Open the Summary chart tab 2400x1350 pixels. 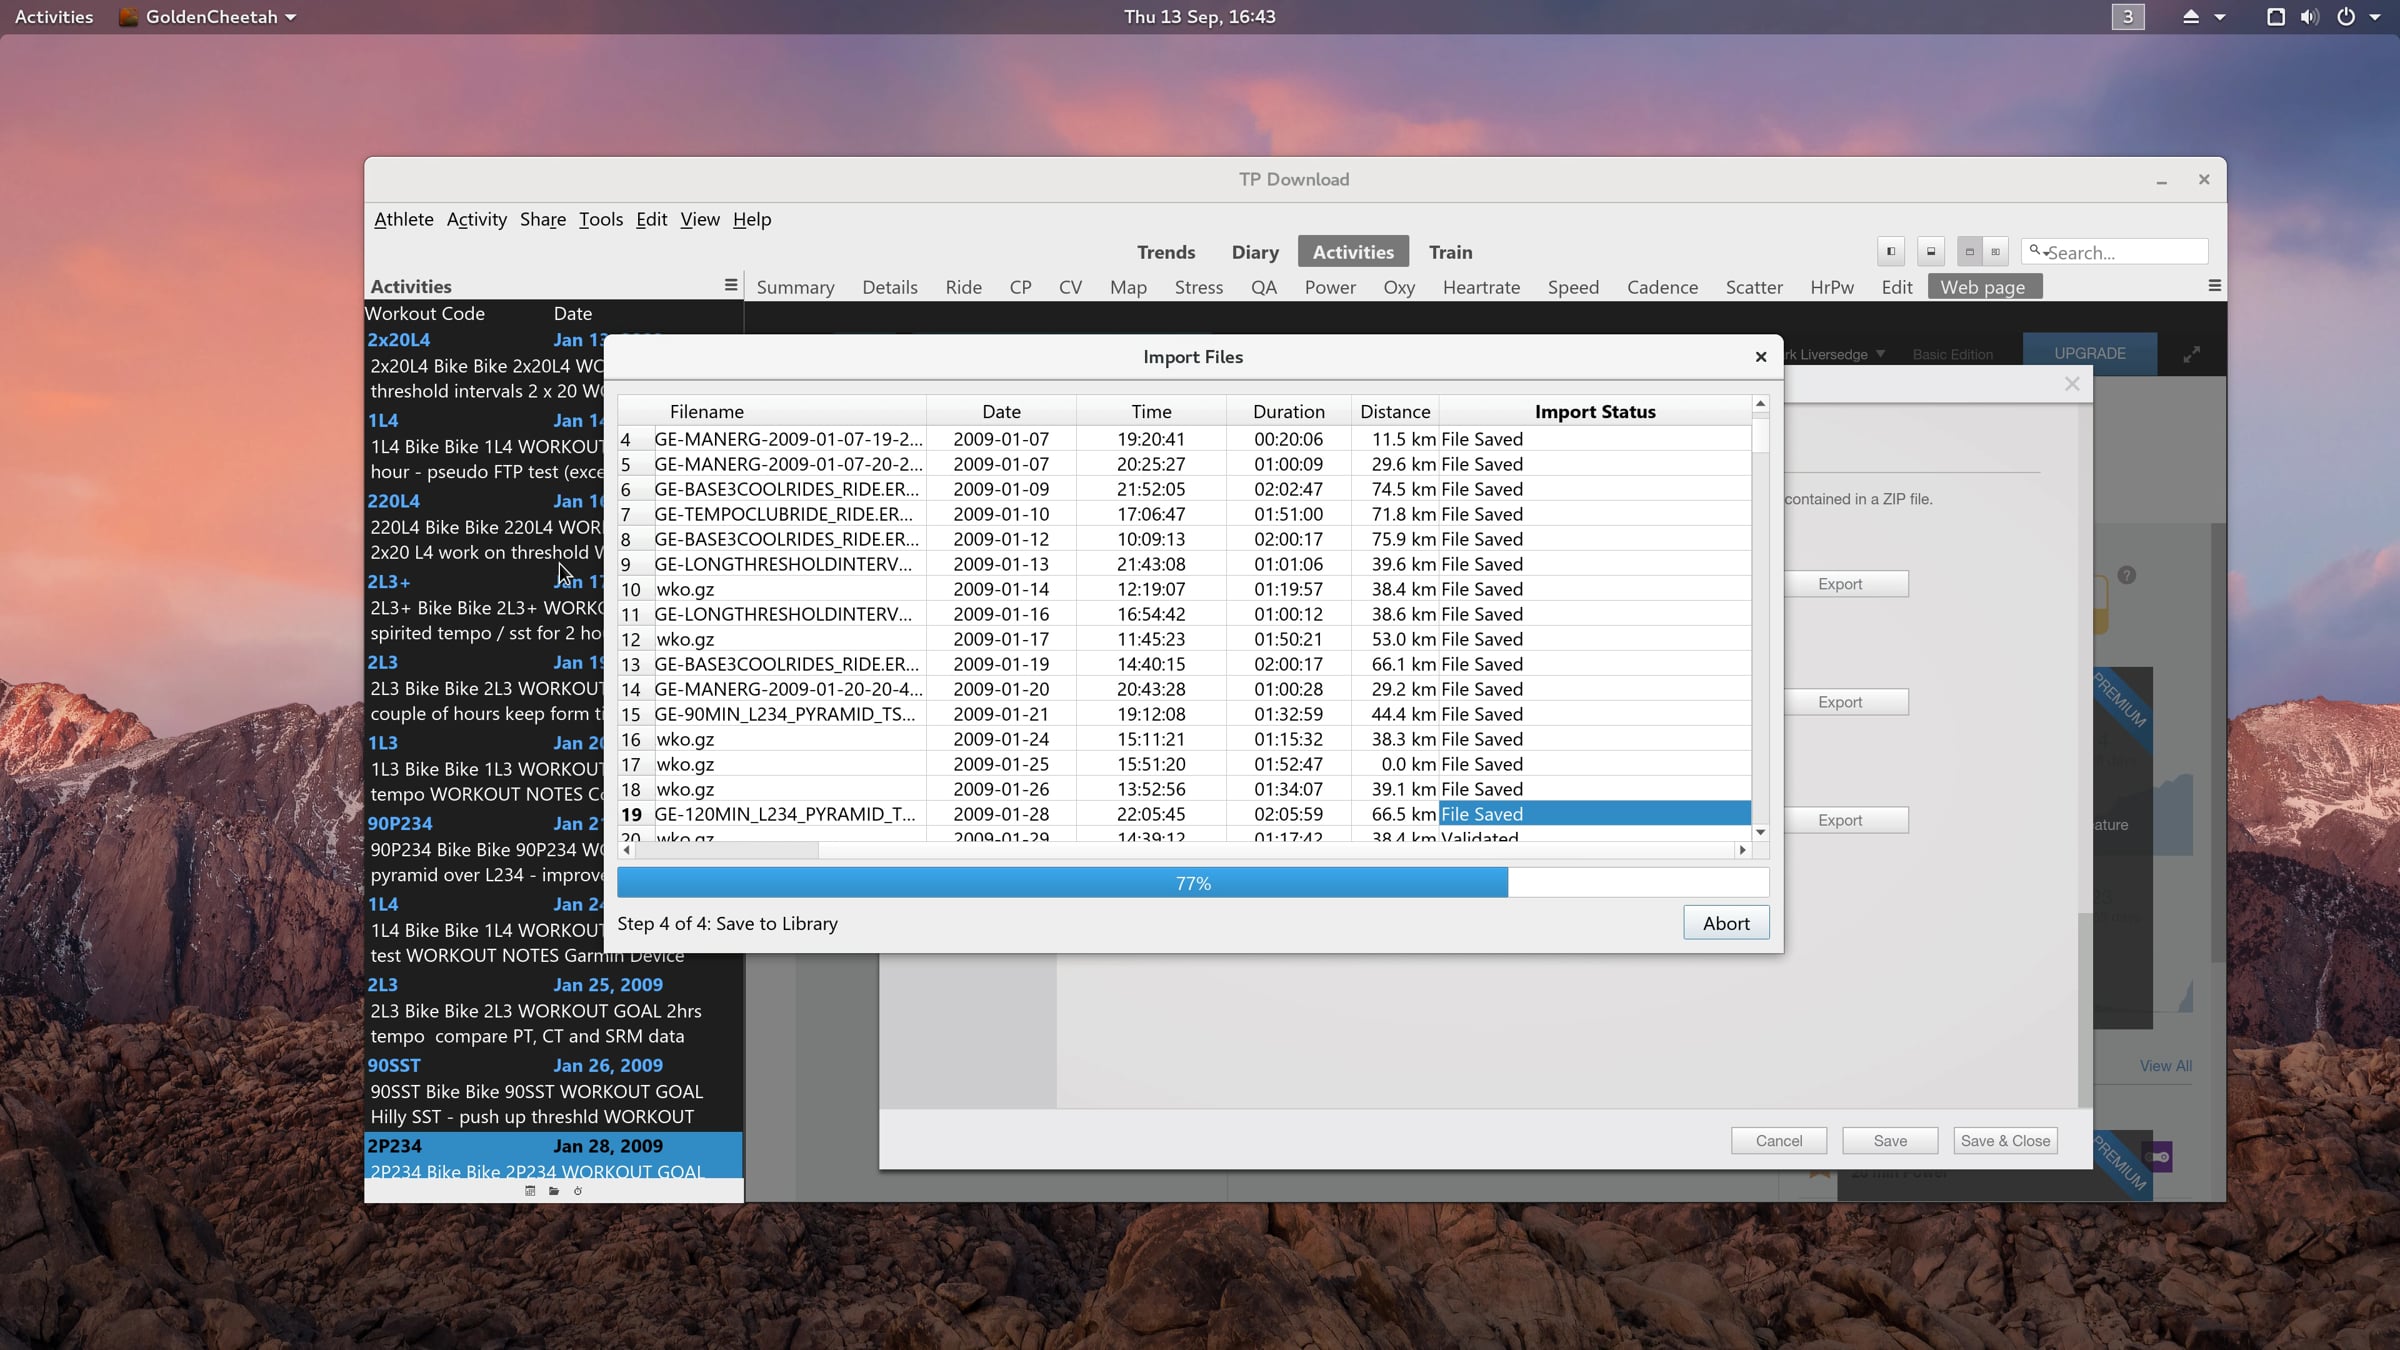pyautogui.click(x=795, y=287)
